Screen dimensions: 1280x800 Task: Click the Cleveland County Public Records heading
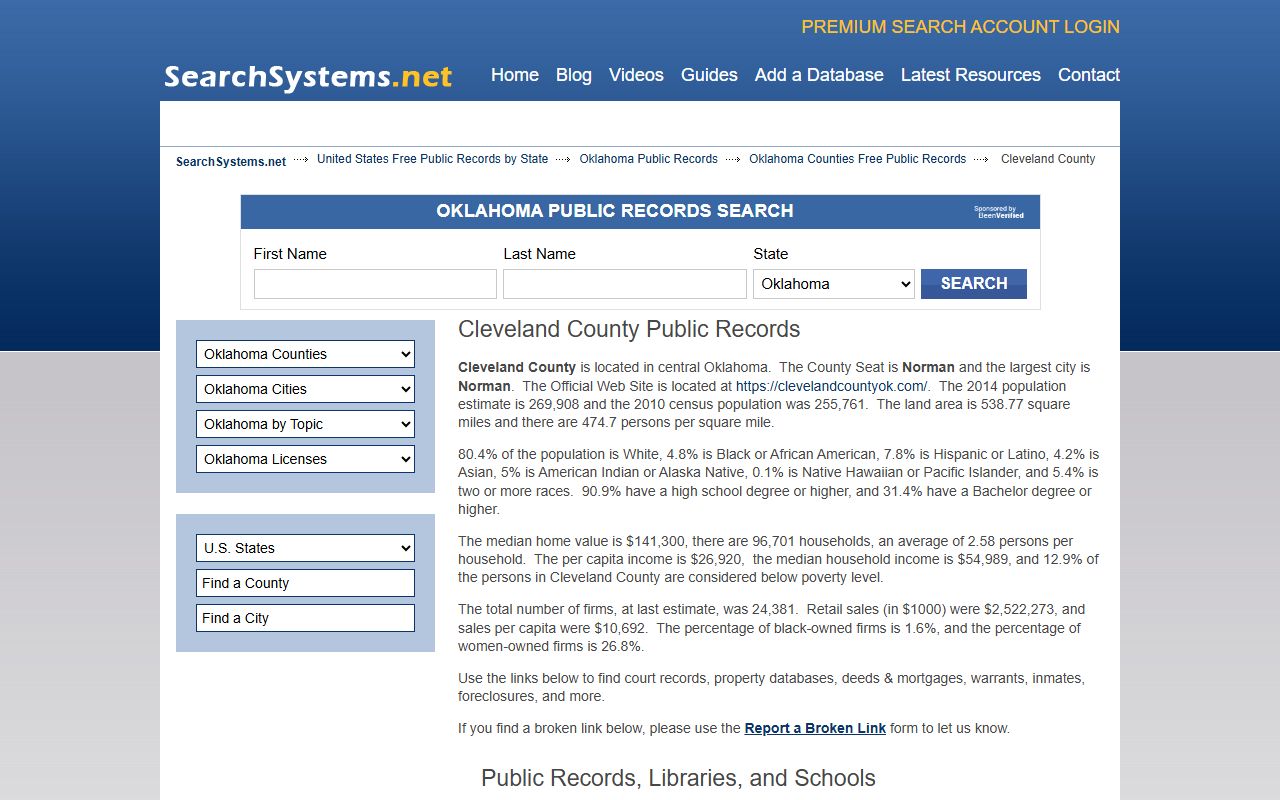[x=629, y=329]
